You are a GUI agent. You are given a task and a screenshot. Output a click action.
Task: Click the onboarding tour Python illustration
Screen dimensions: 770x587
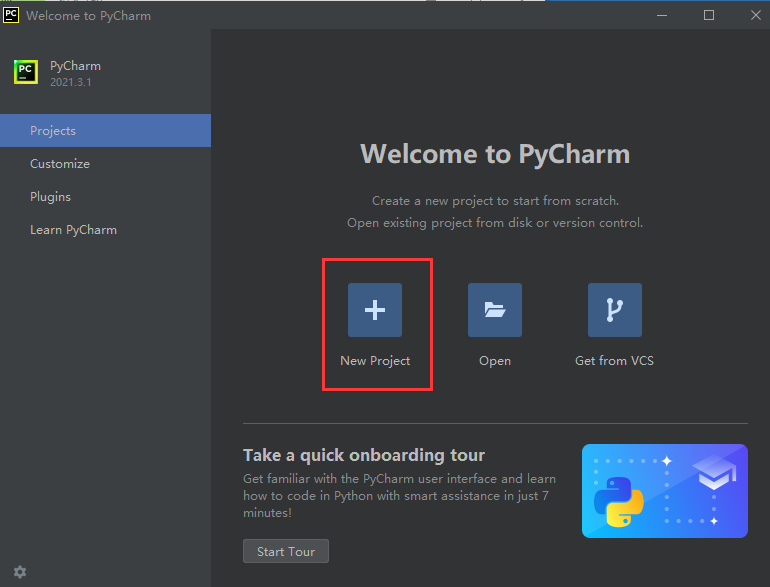tap(664, 491)
